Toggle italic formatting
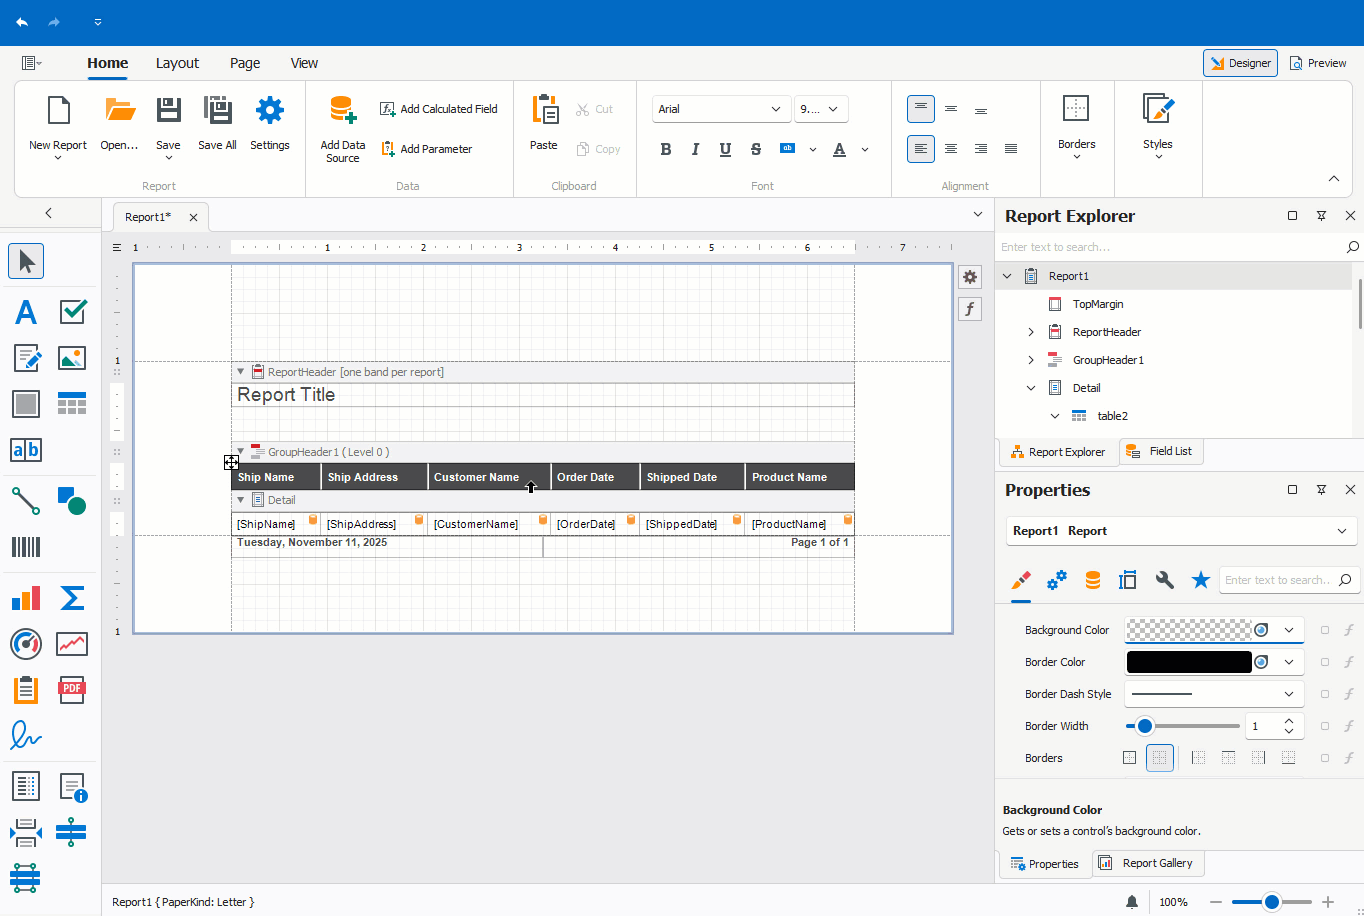This screenshot has height=916, width=1364. click(695, 148)
